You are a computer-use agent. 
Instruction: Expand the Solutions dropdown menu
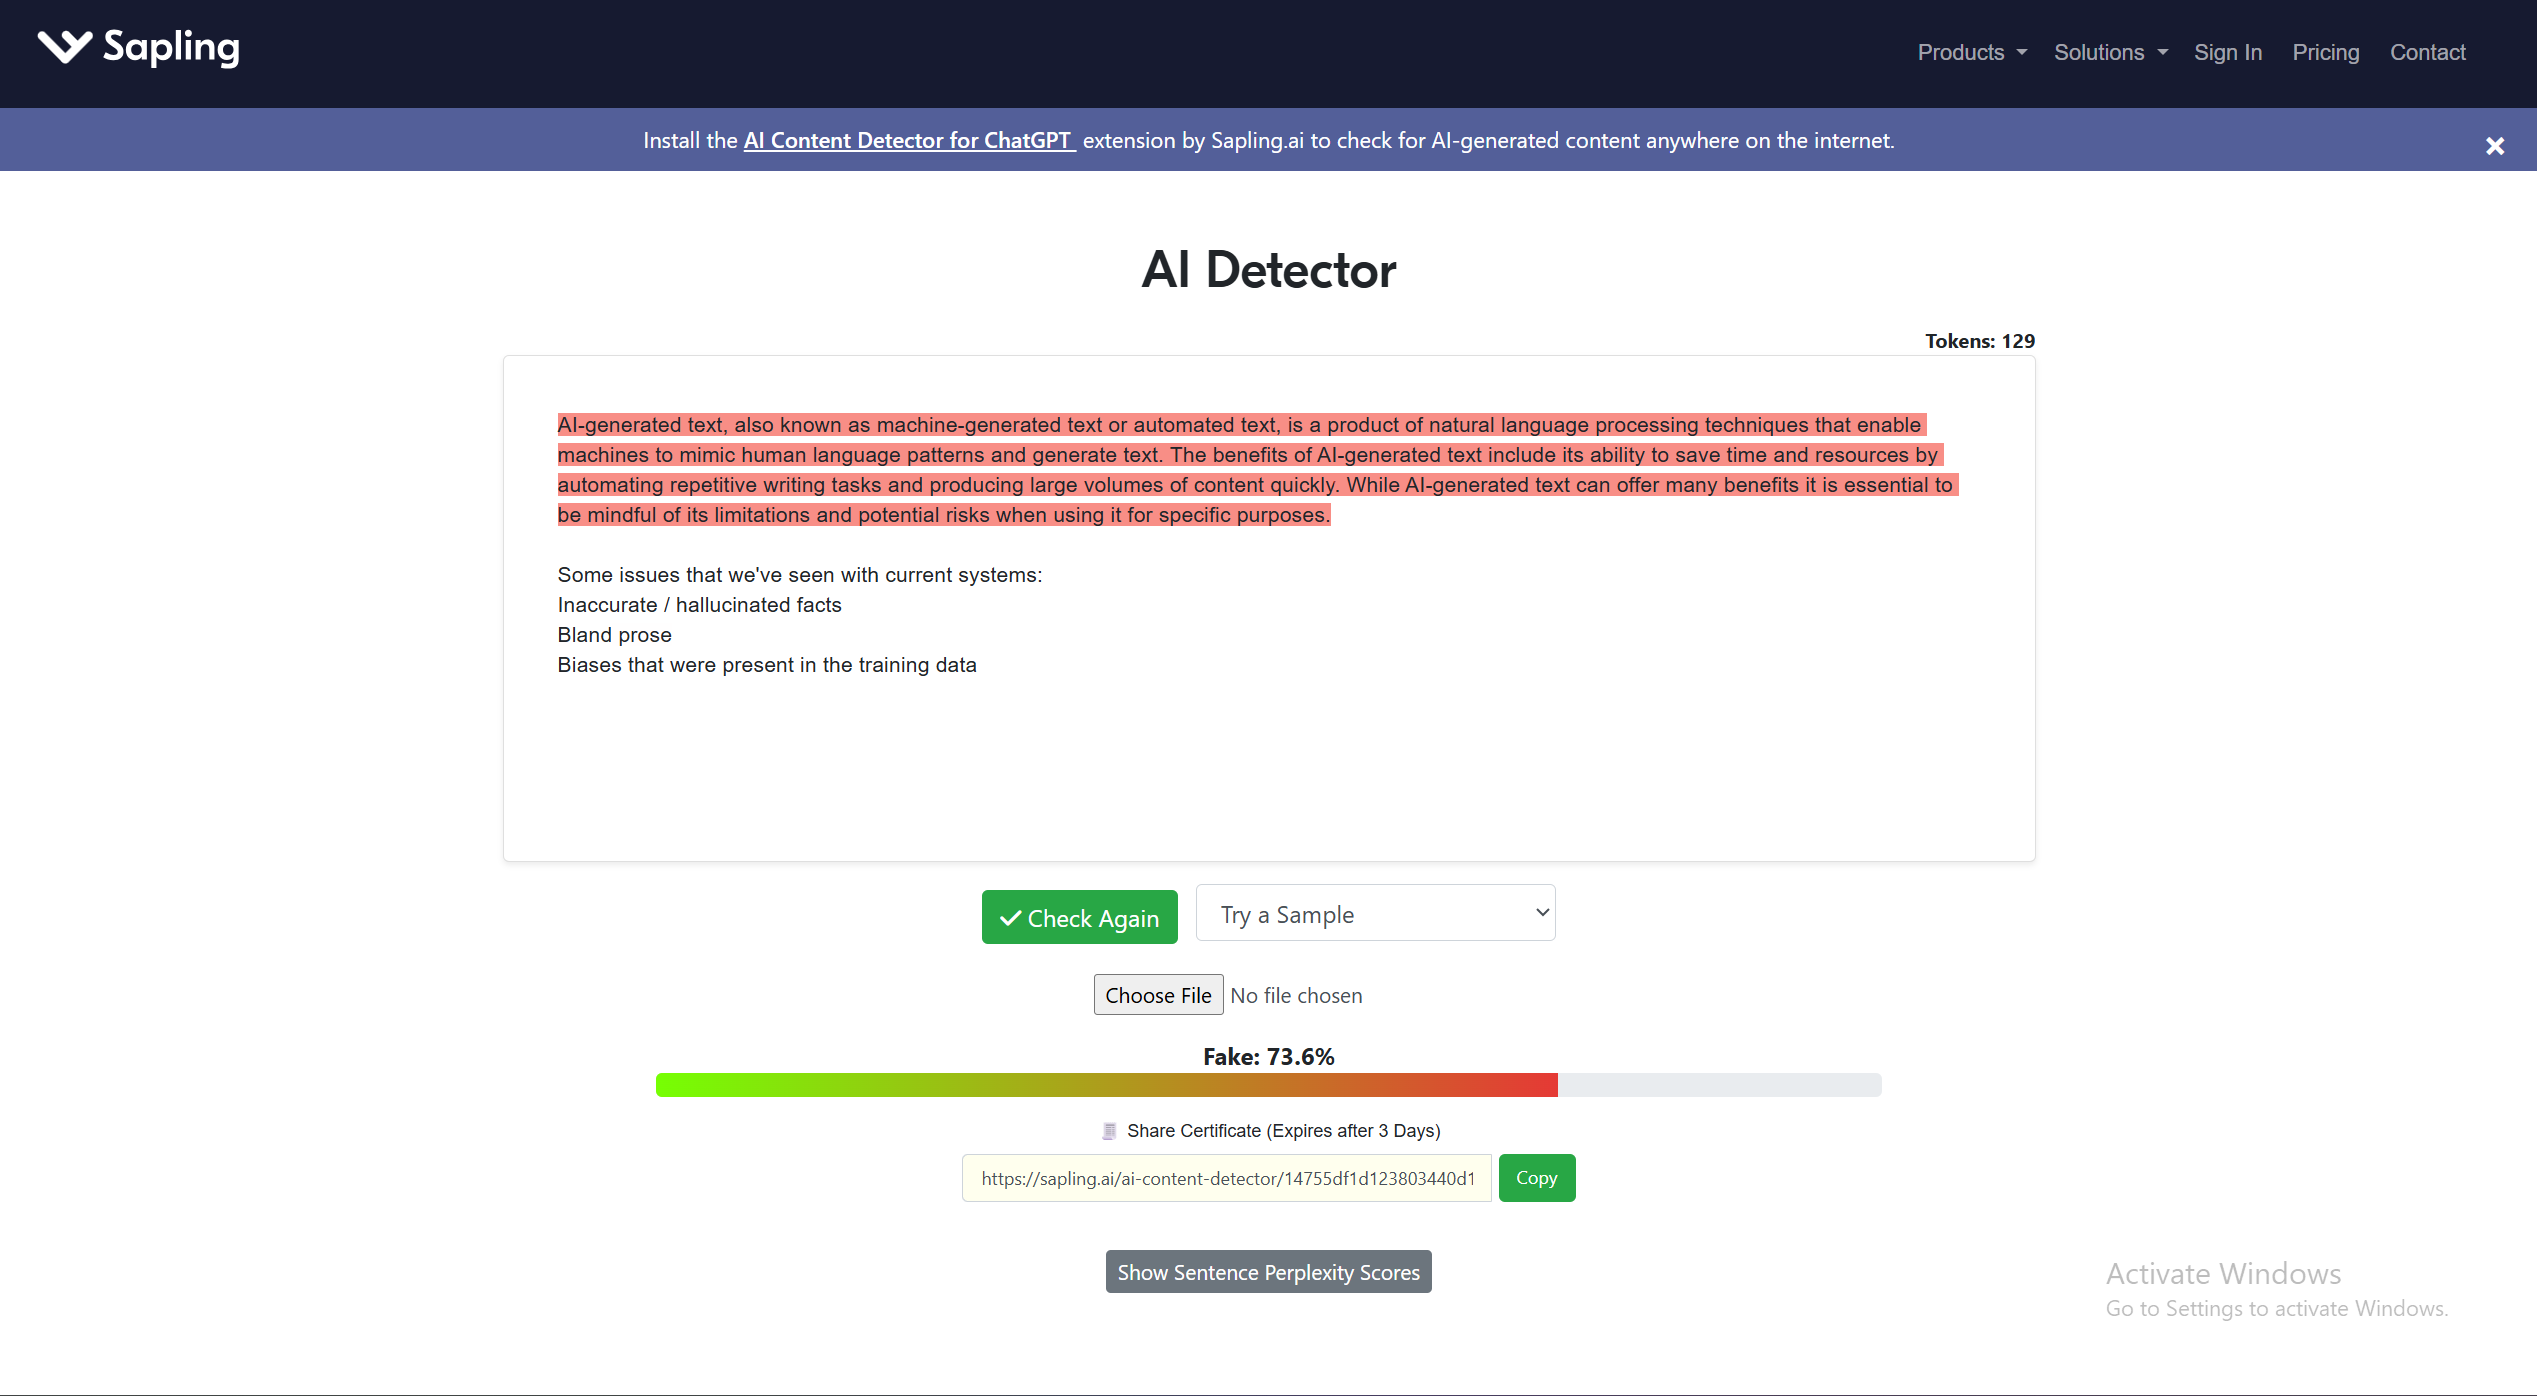pos(2111,52)
